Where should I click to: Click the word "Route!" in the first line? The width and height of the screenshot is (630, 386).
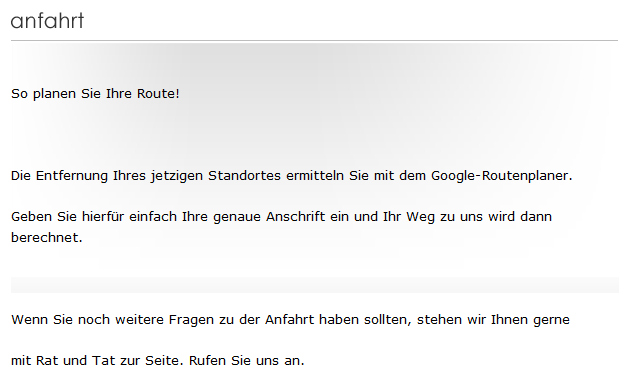(158, 94)
